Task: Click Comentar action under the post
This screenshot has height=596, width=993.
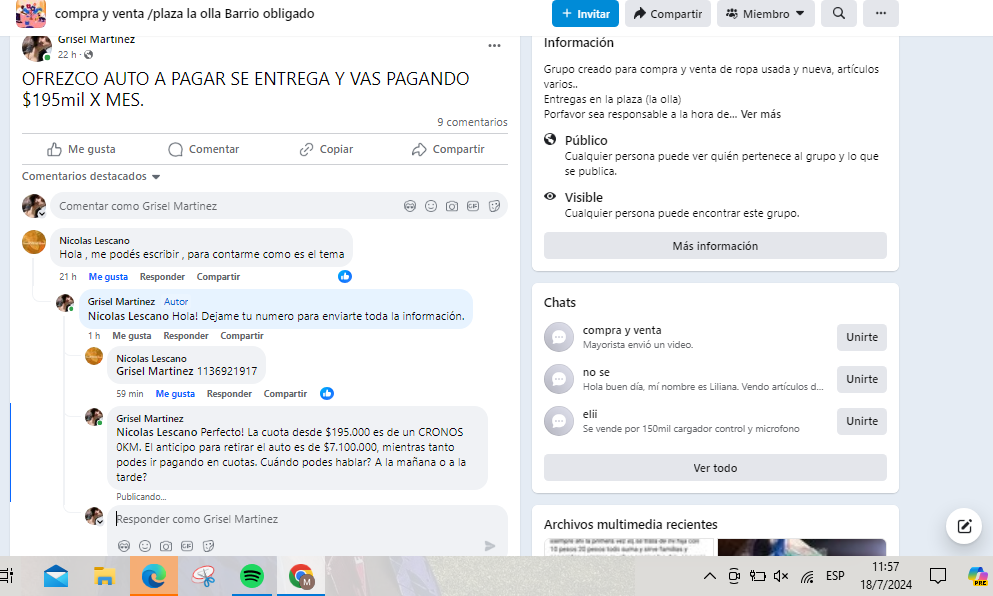Action: tap(204, 149)
